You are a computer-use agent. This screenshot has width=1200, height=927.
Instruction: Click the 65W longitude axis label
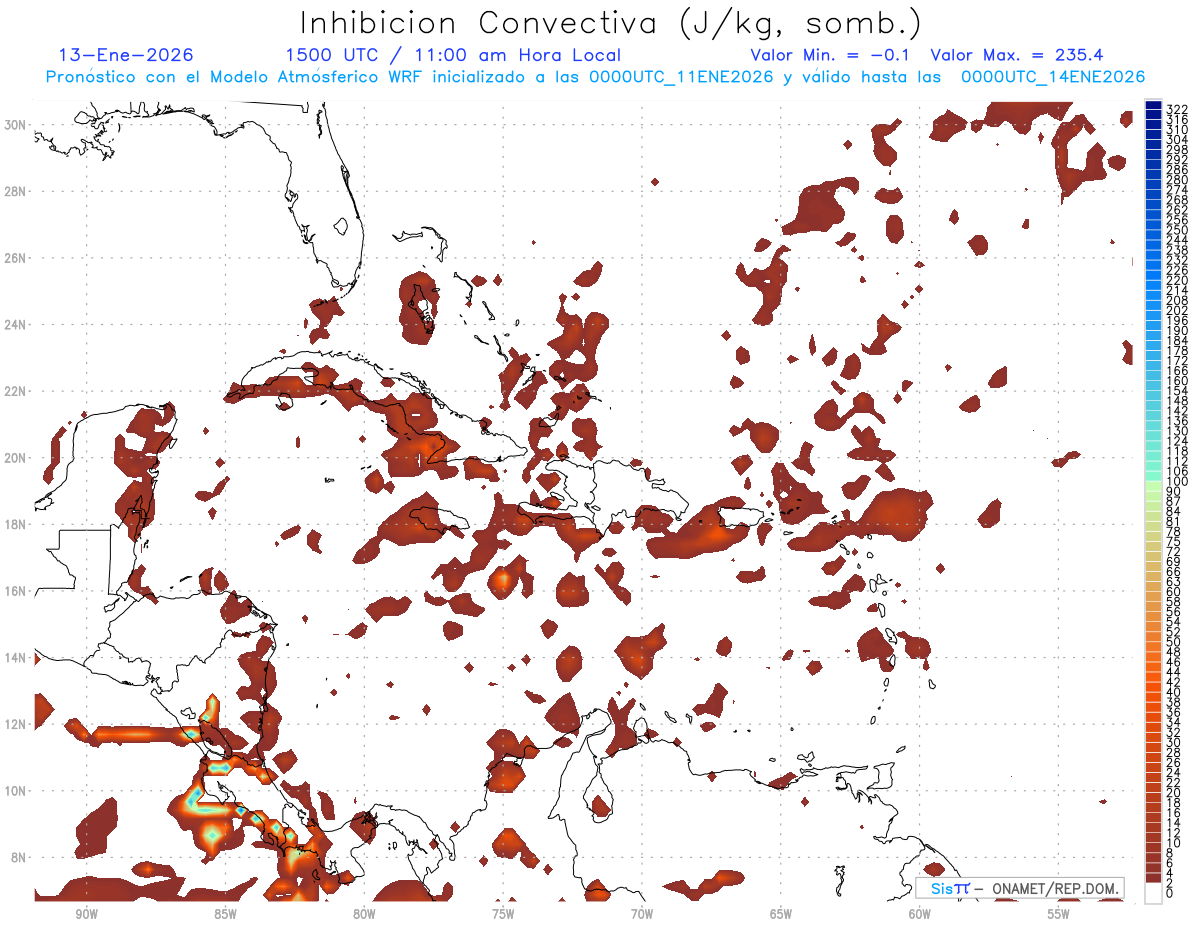pyautogui.click(x=781, y=914)
